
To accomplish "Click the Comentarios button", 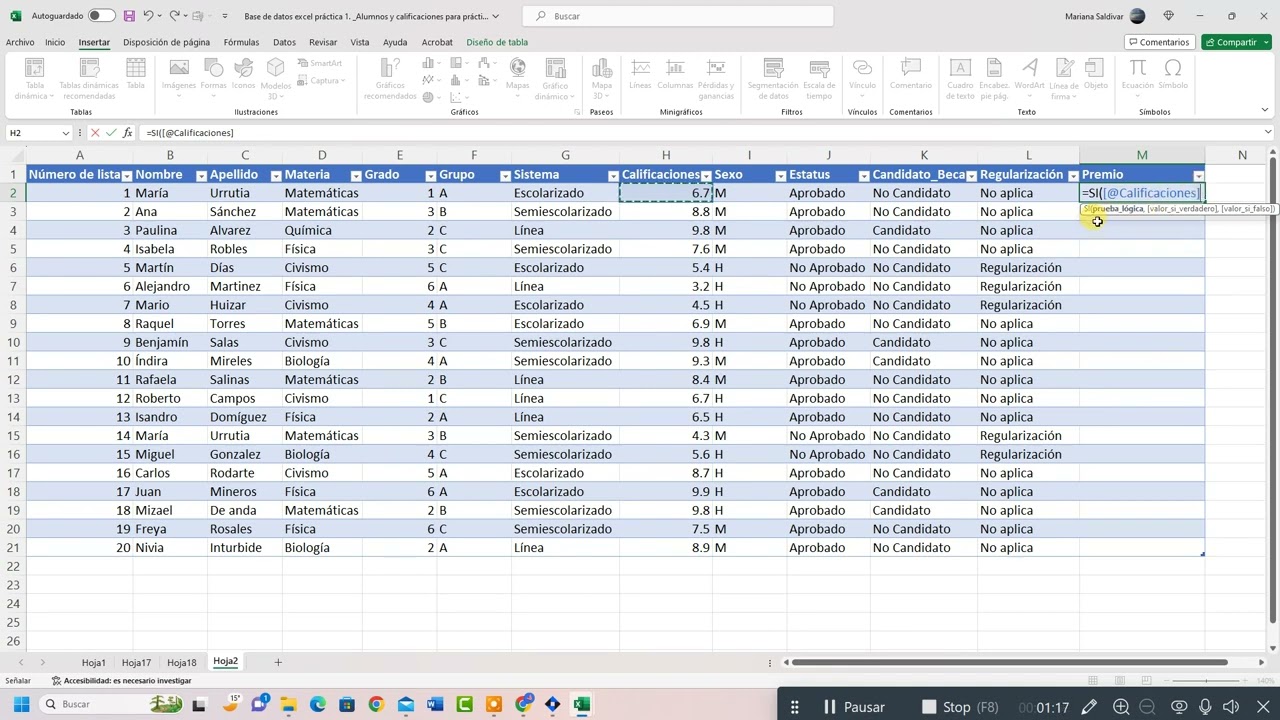I will (1158, 42).
